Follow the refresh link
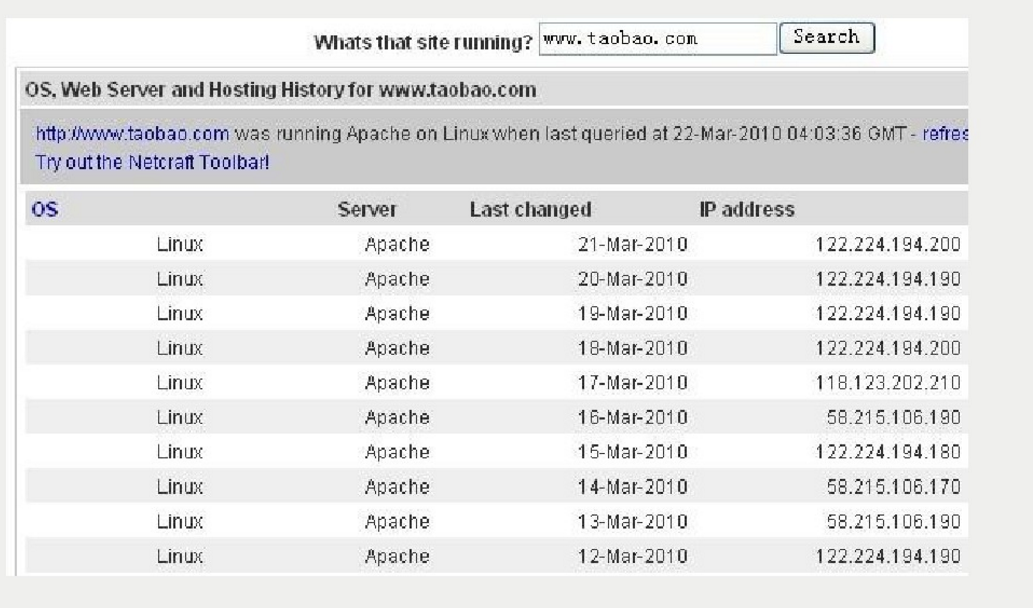The height and width of the screenshot is (608, 1033). coord(945,134)
